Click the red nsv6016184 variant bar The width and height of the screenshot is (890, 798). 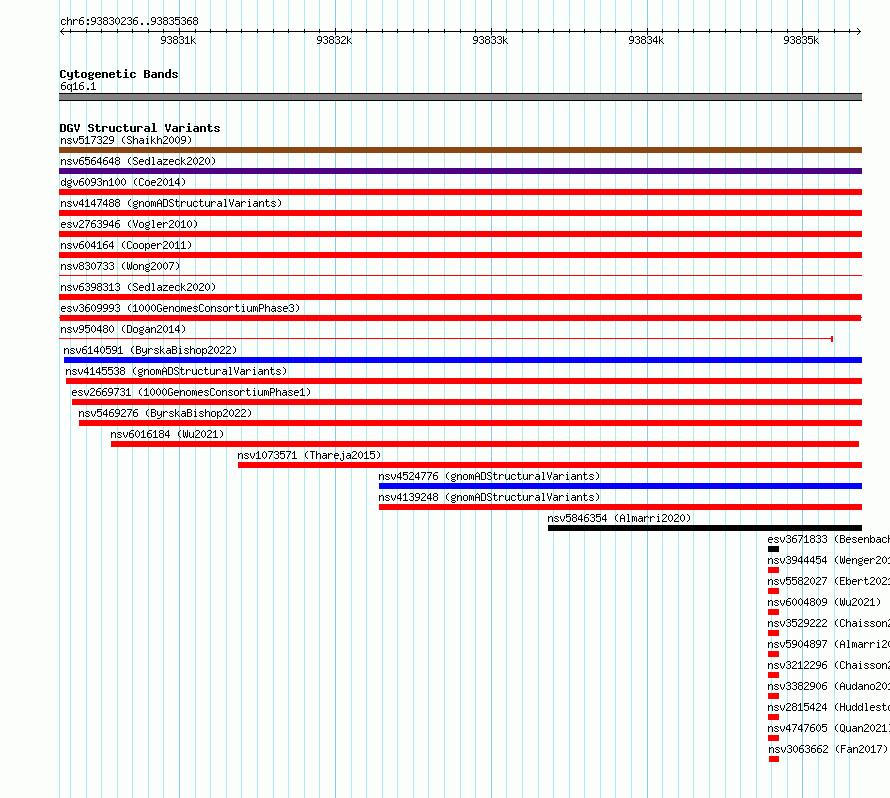click(x=485, y=444)
